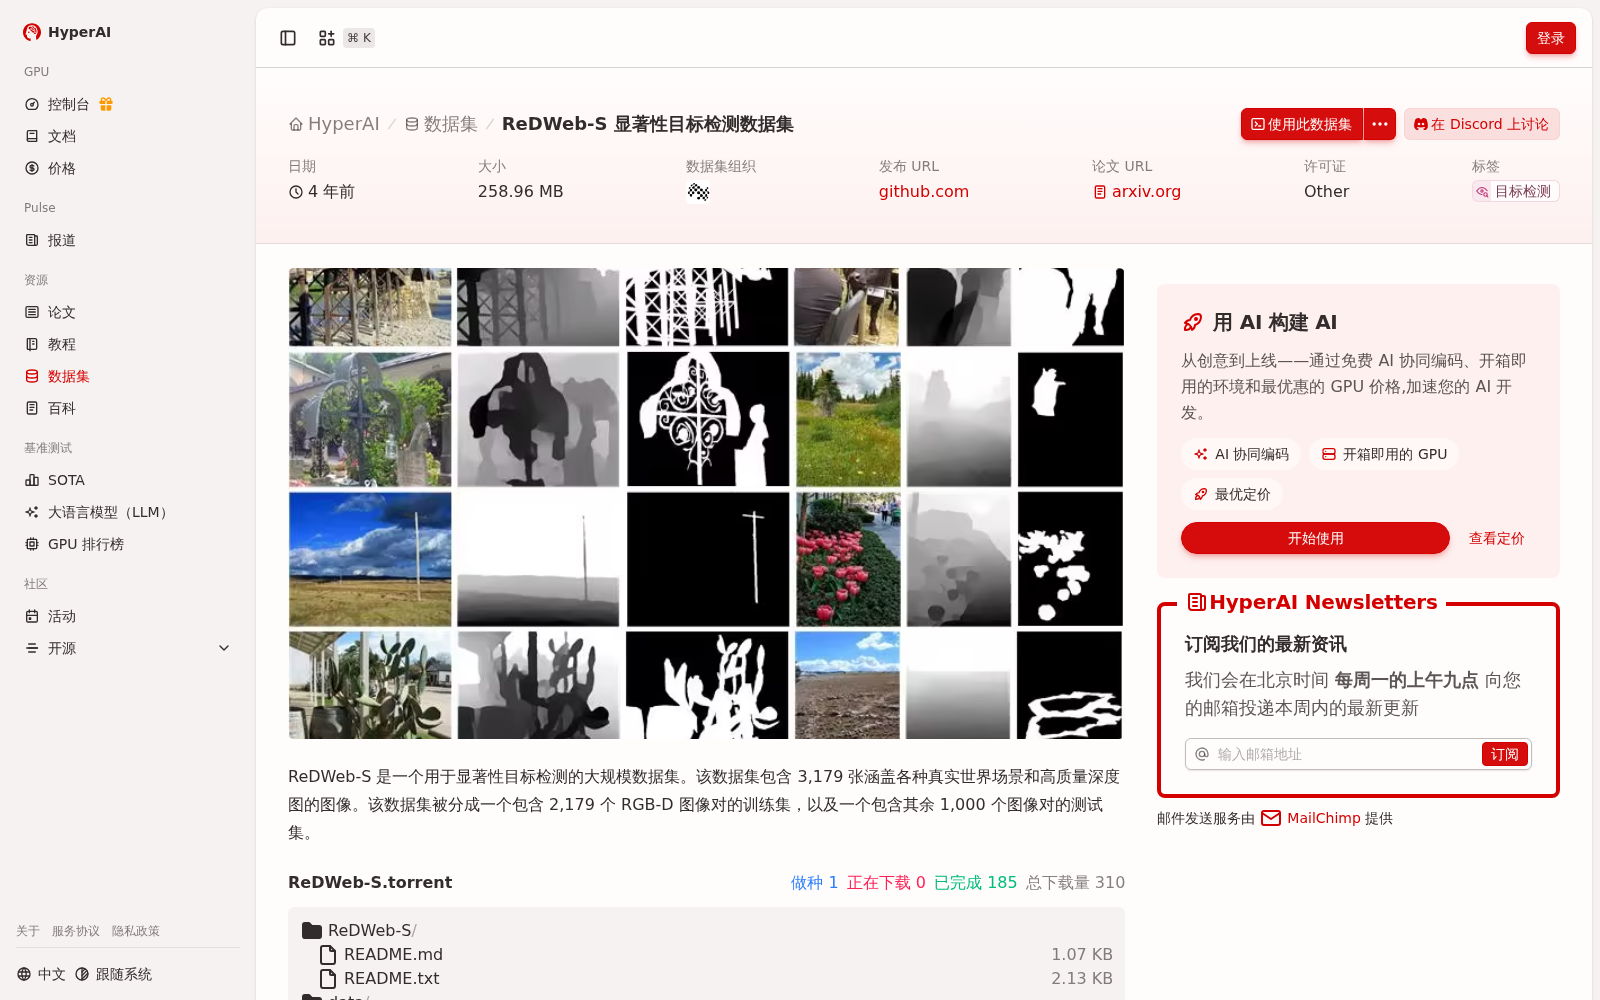The width and height of the screenshot is (1600, 1000).
Task: Click the 258.96 MB size value
Action: pyautogui.click(x=520, y=191)
